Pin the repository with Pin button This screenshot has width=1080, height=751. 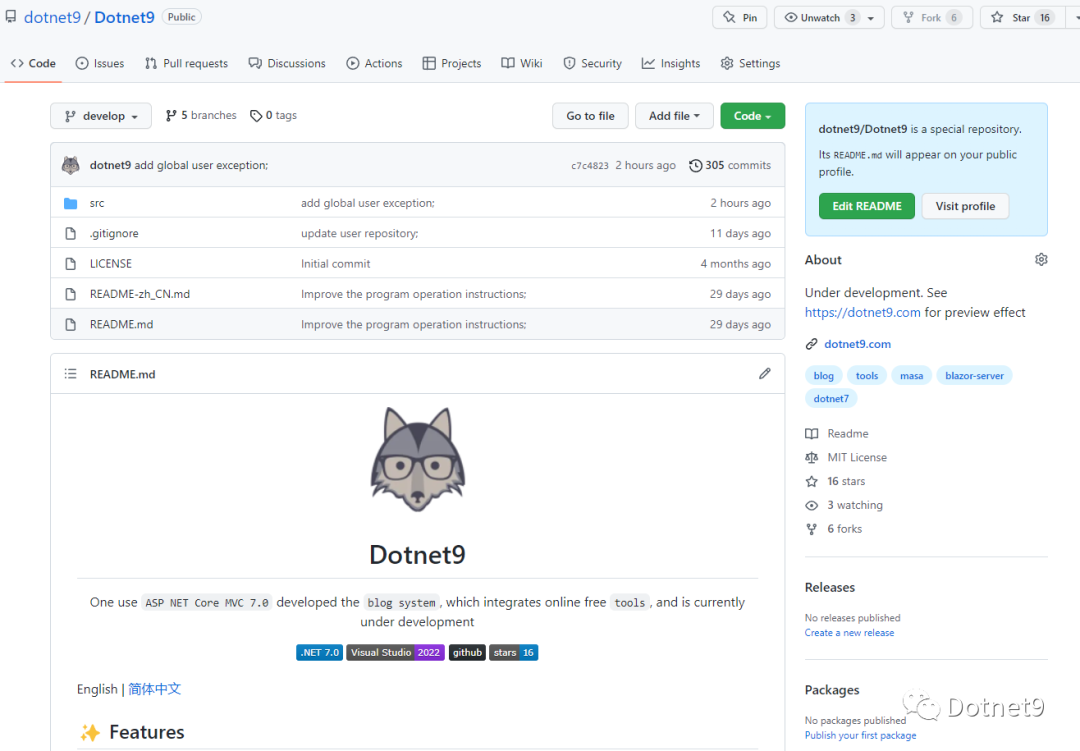740,18
